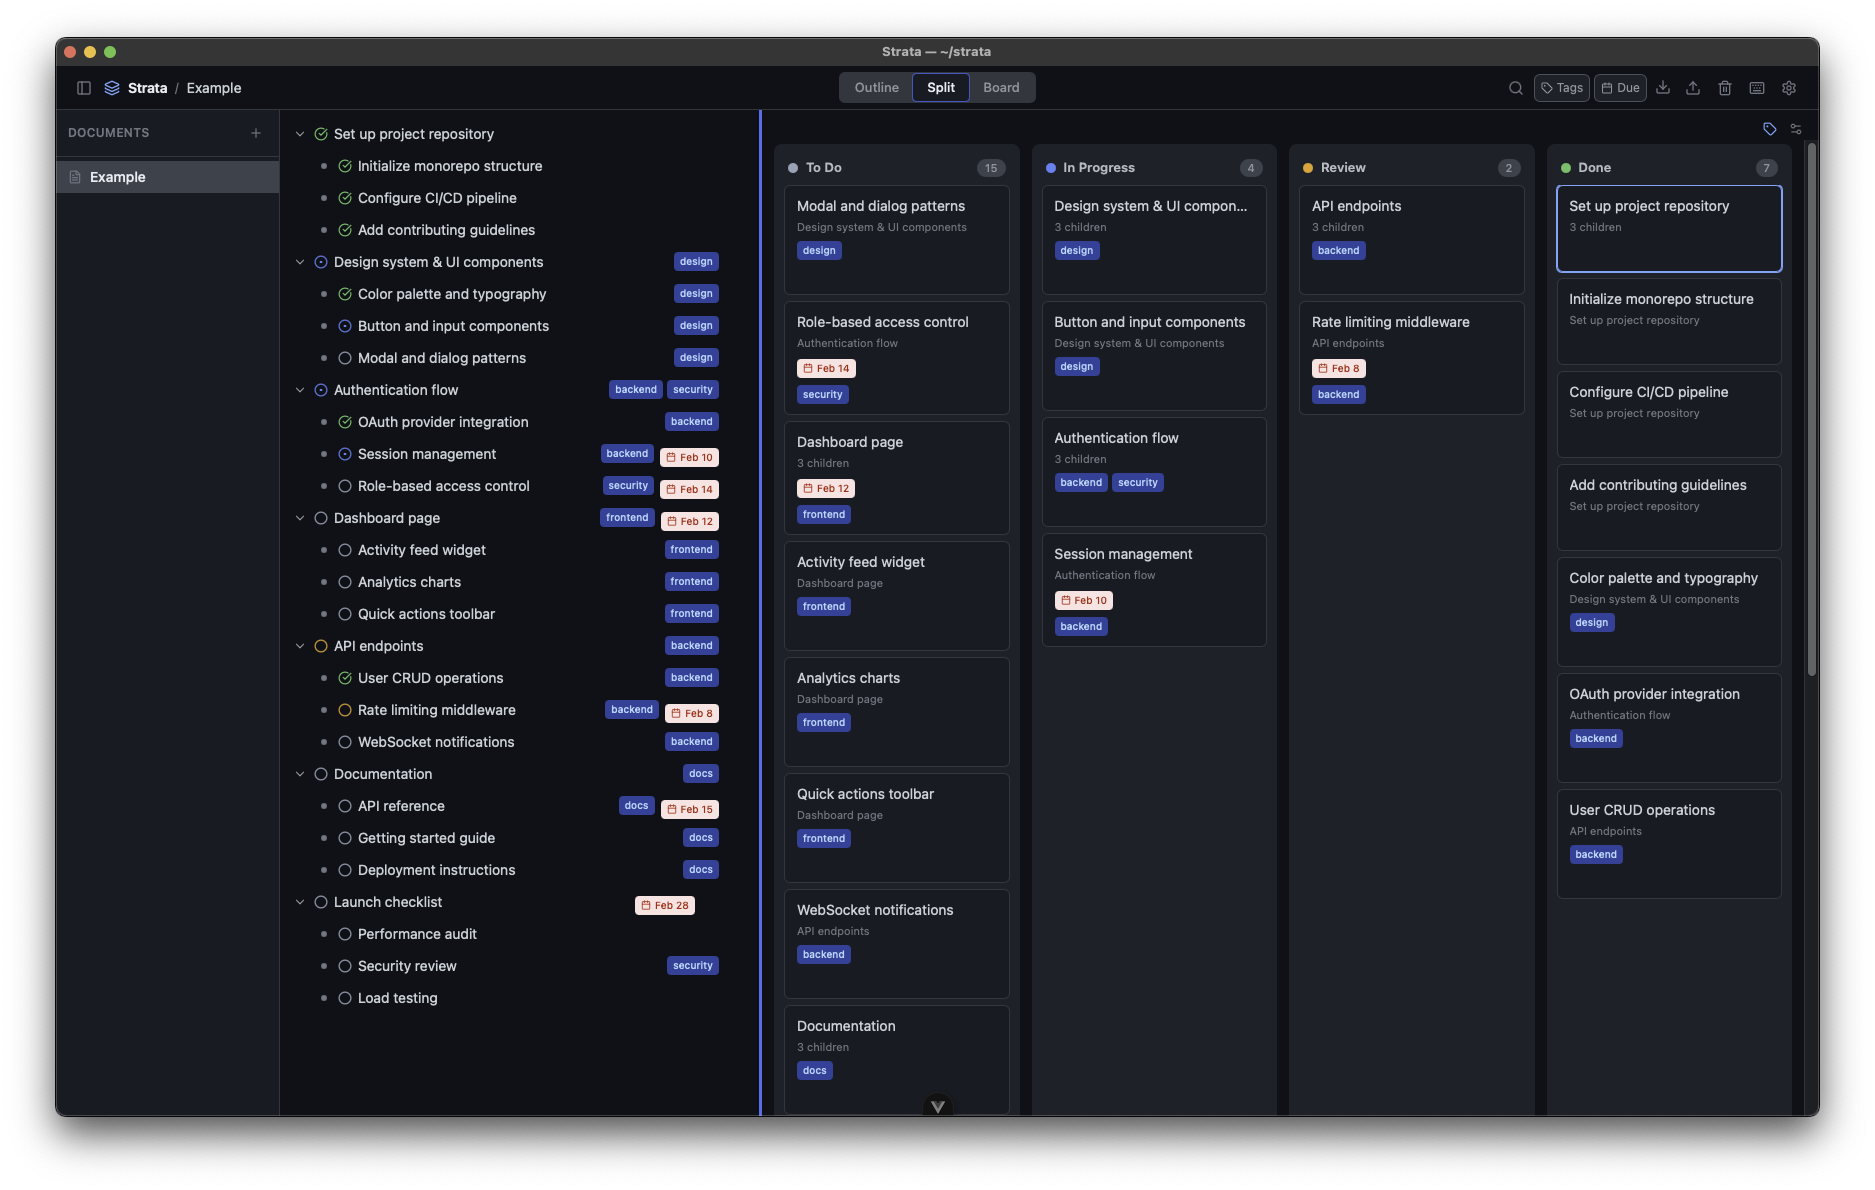This screenshot has width=1875, height=1190.
Task: Click the blue tag icon above board
Action: (x=1770, y=129)
